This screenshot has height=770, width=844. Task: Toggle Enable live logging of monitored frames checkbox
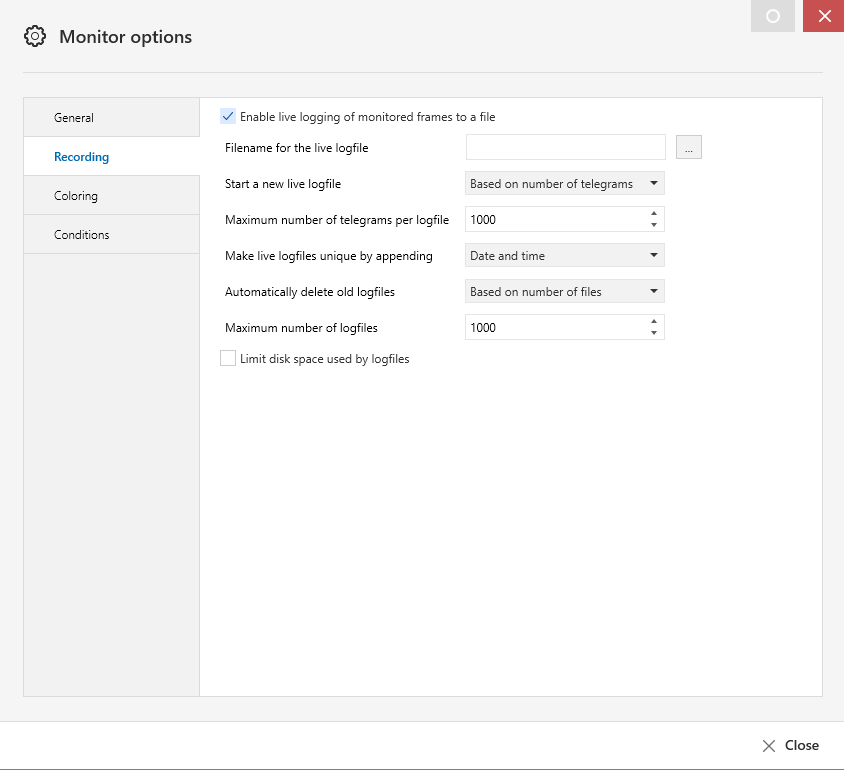click(x=228, y=116)
